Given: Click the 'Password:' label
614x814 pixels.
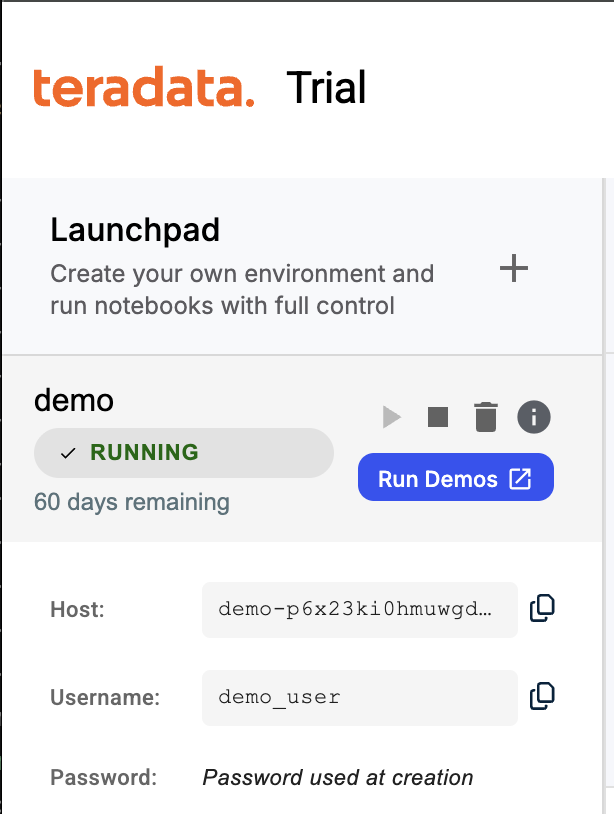Looking at the screenshot, I should (104, 777).
